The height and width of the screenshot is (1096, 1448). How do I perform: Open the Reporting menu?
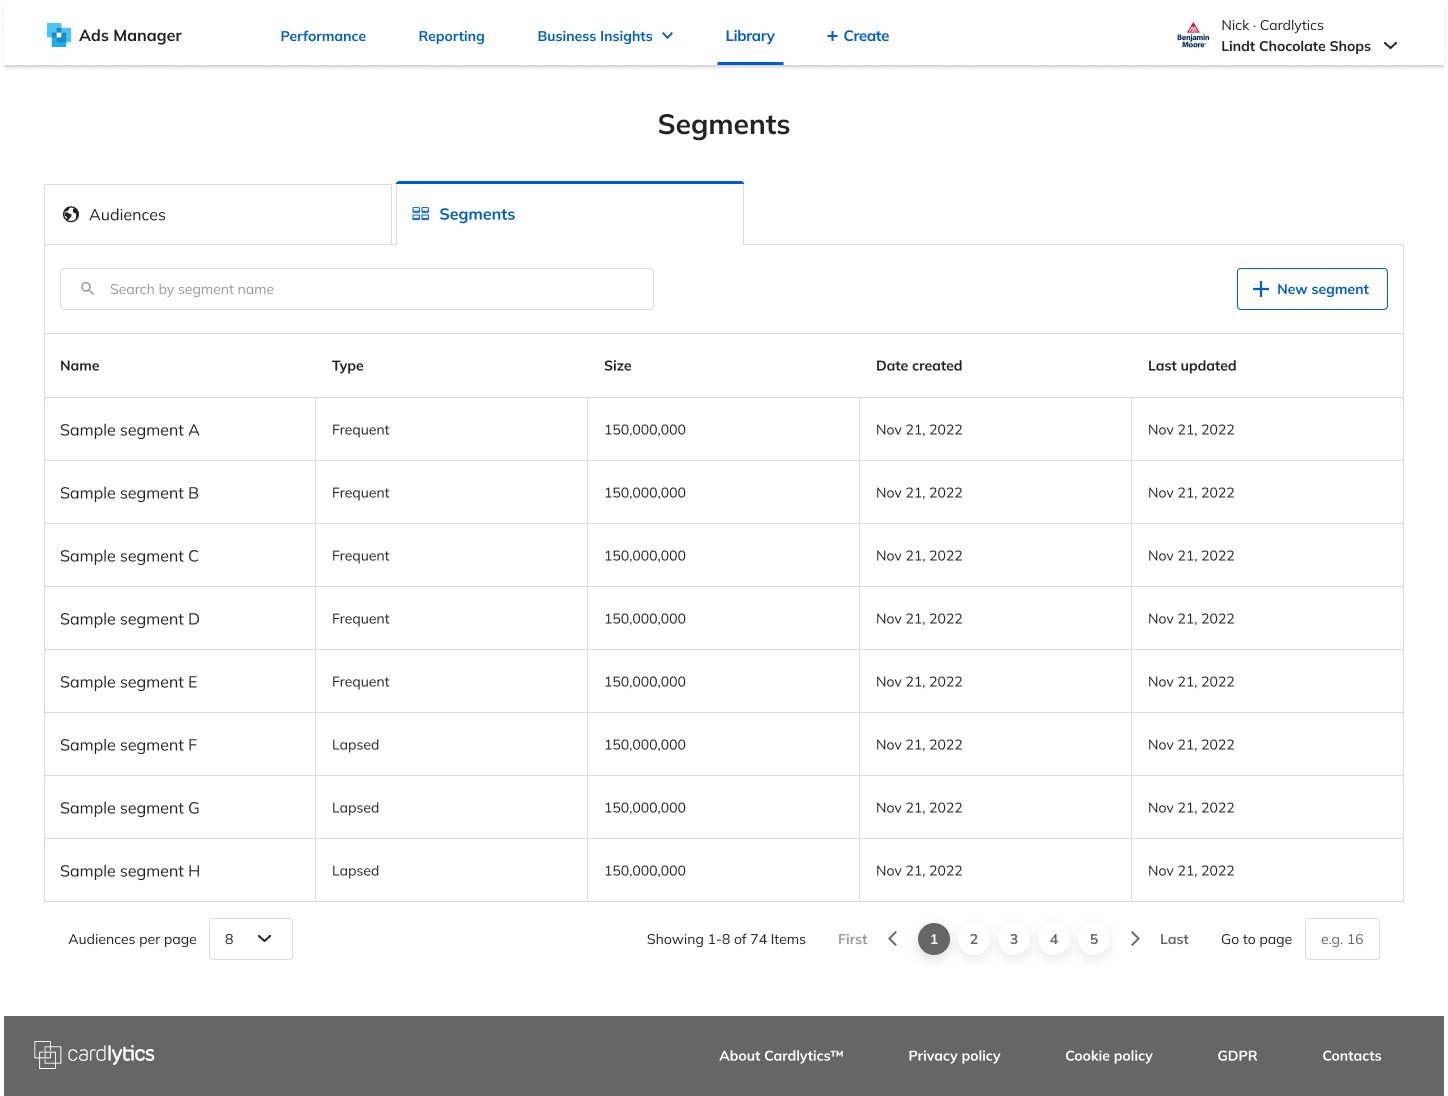(451, 36)
